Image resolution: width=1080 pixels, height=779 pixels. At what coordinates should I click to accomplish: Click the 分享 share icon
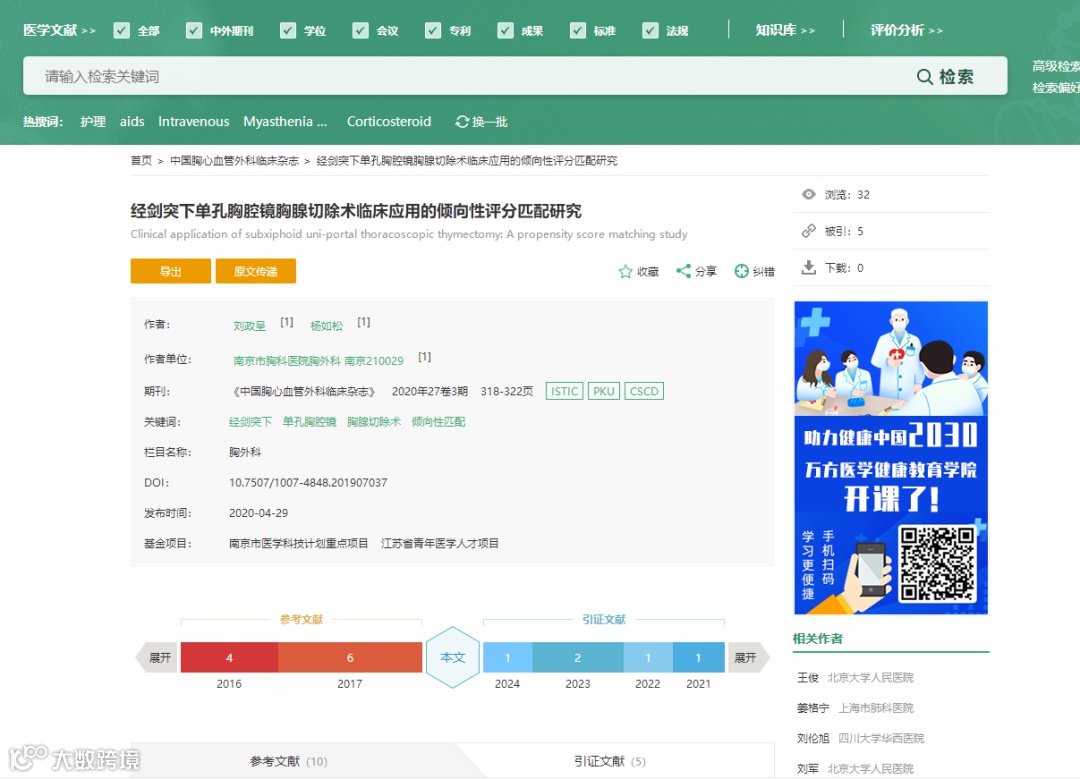684,271
